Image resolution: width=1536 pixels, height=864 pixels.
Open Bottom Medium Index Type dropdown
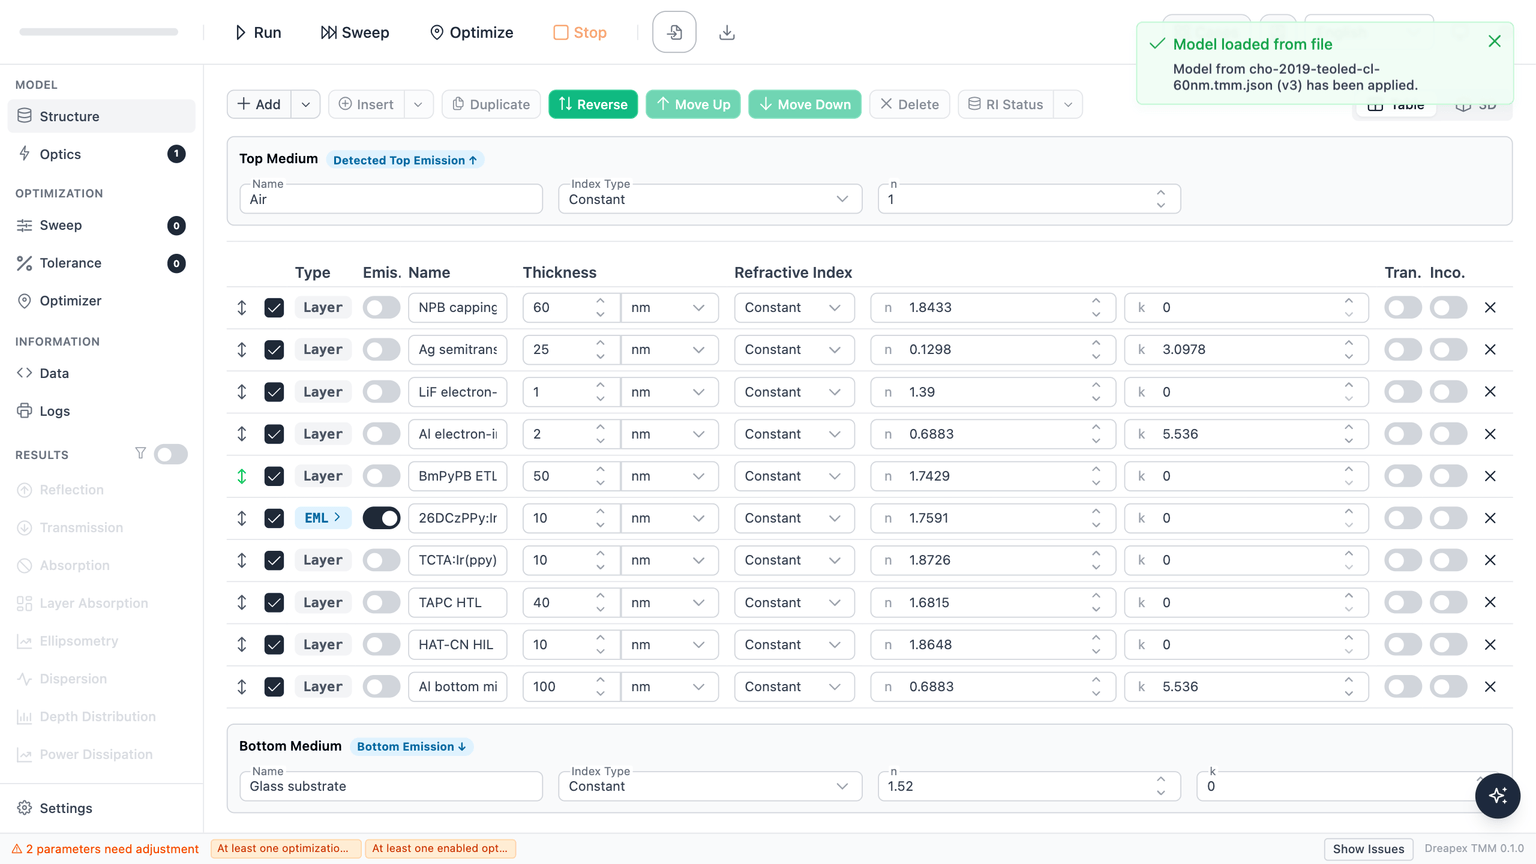(x=709, y=786)
